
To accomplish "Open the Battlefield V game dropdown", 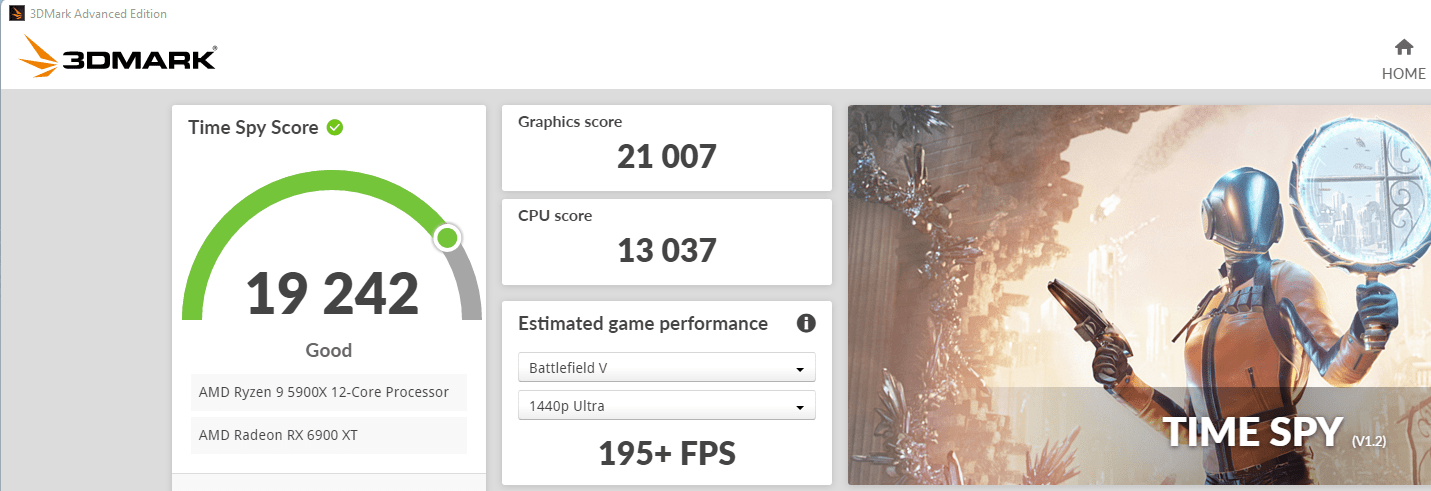I will 667,368.
